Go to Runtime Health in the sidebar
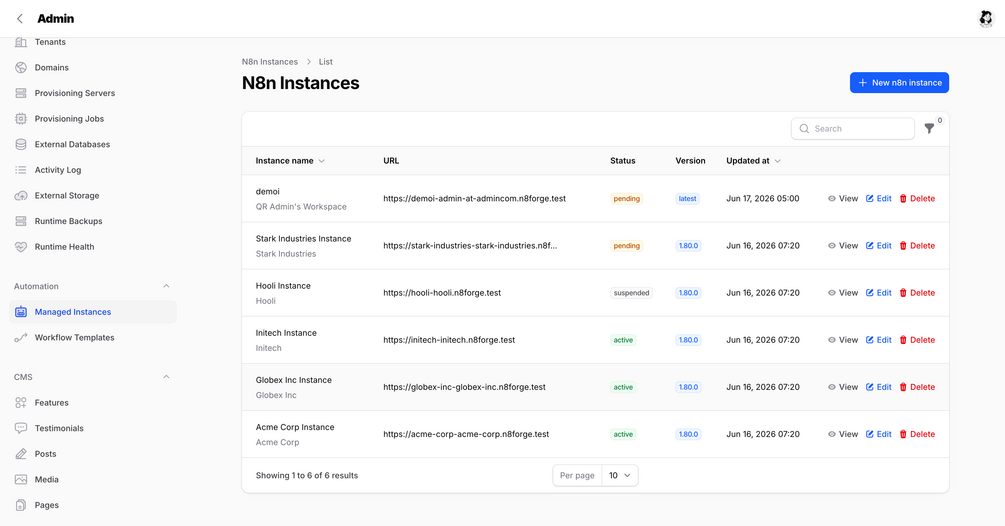The image size is (1005, 526). (x=64, y=247)
